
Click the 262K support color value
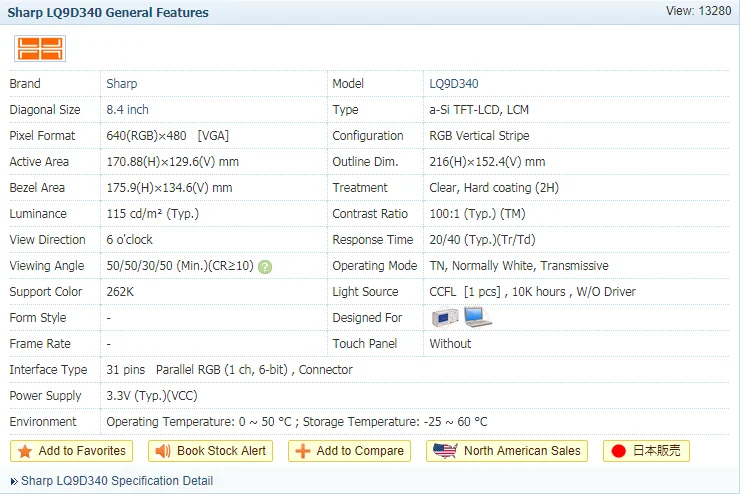[120, 292]
